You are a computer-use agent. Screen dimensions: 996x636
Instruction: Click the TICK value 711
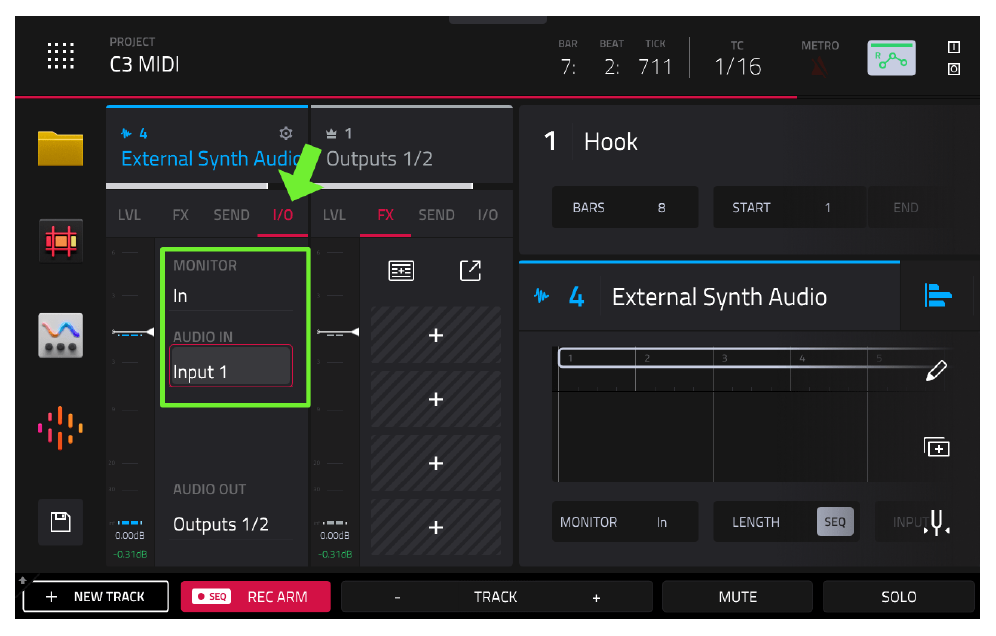click(655, 67)
